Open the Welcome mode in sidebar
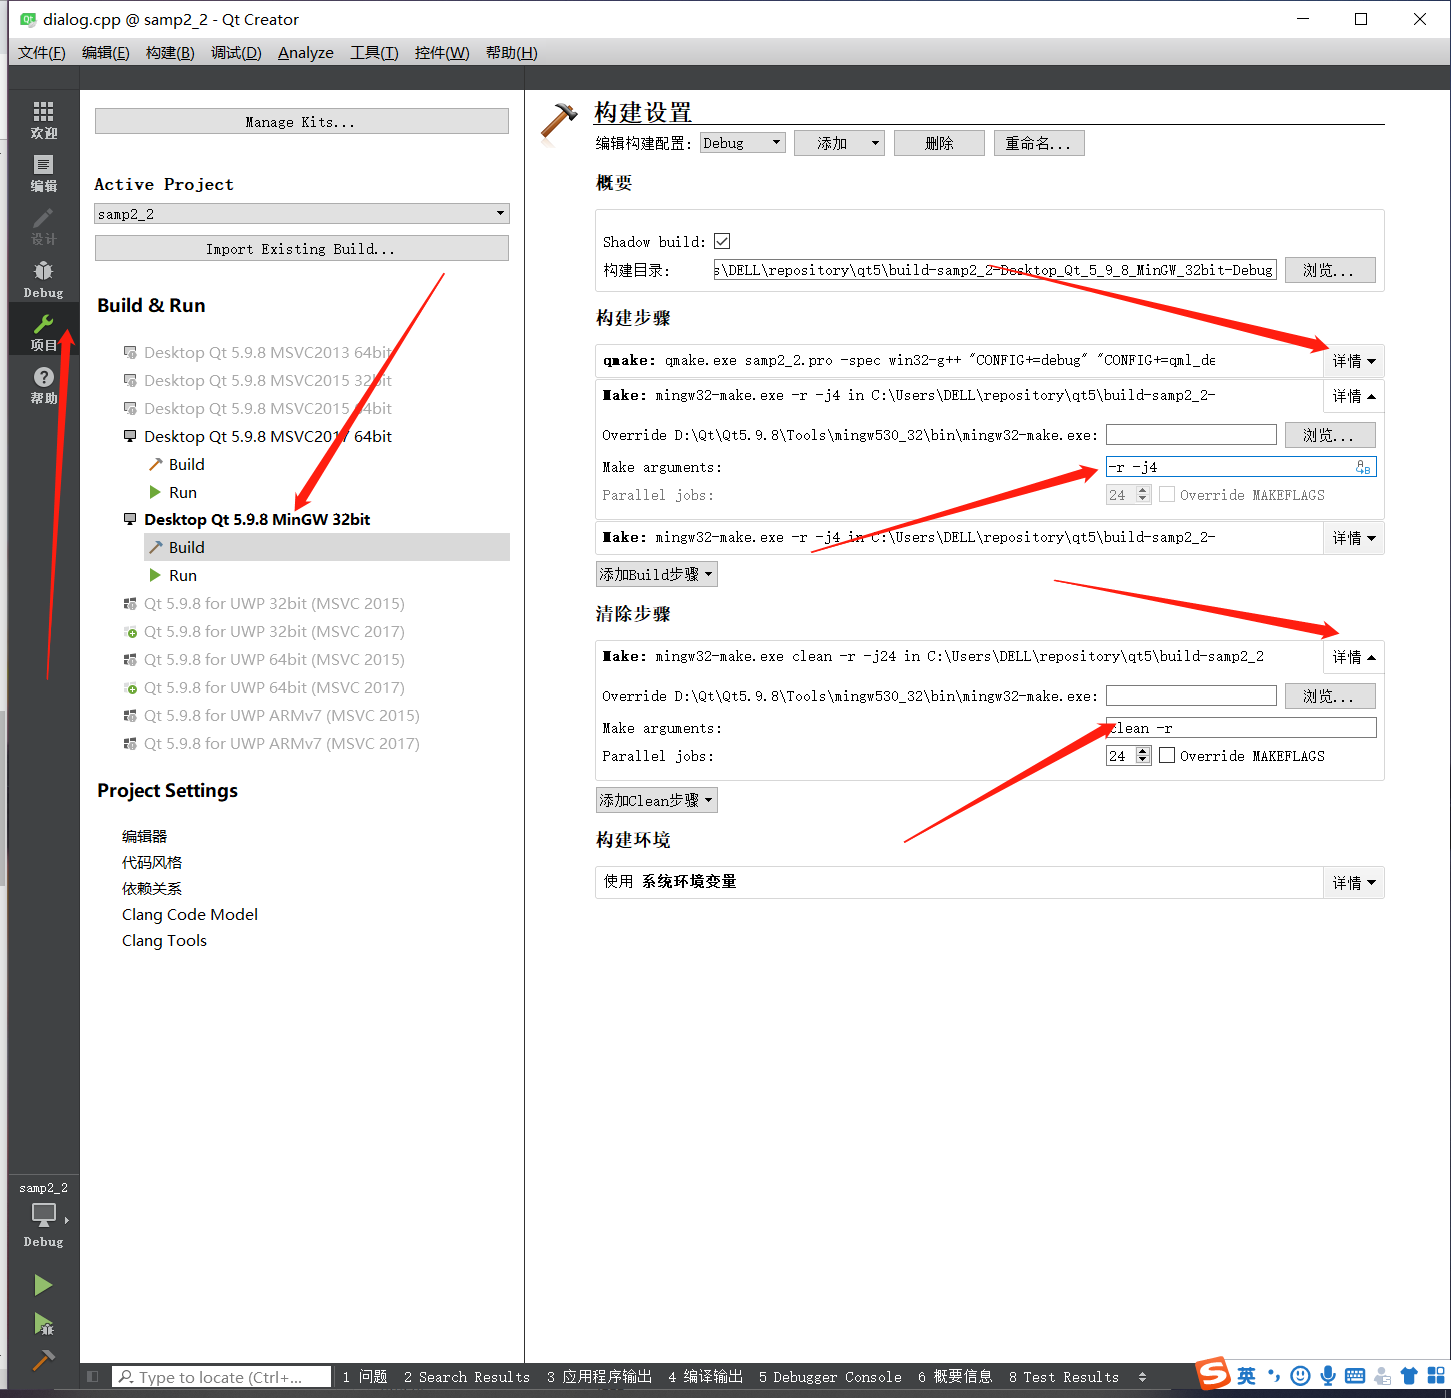Image resolution: width=1451 pixels, height=1398 pixels. tap(43, 119)
